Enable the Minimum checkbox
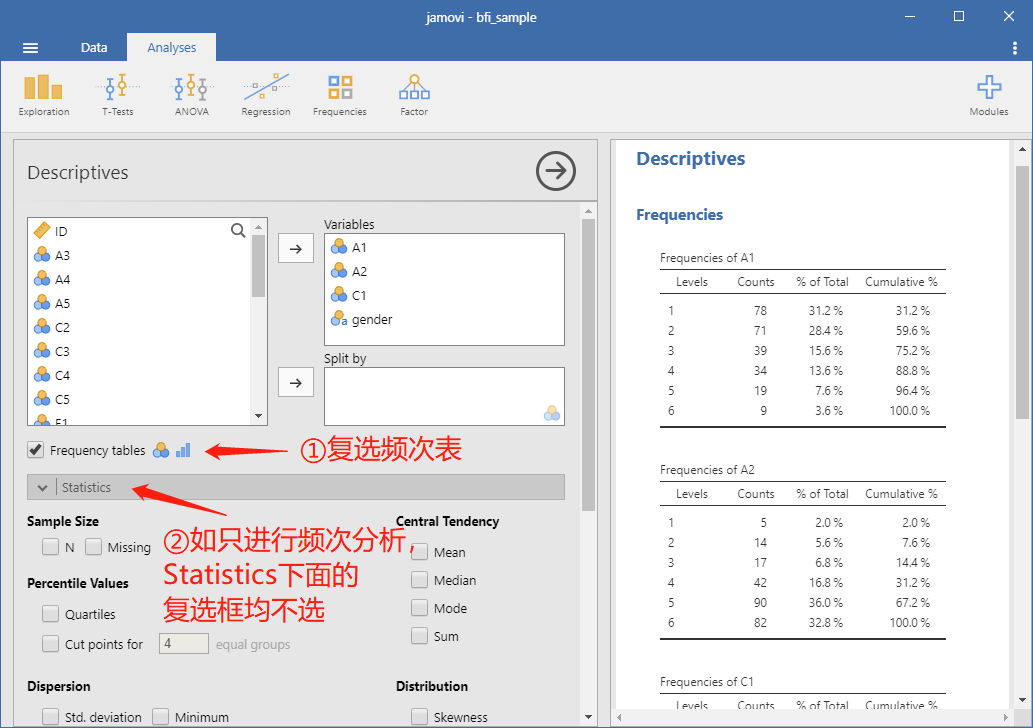The width and height of the screenshot is (1033, 728). 160,717
